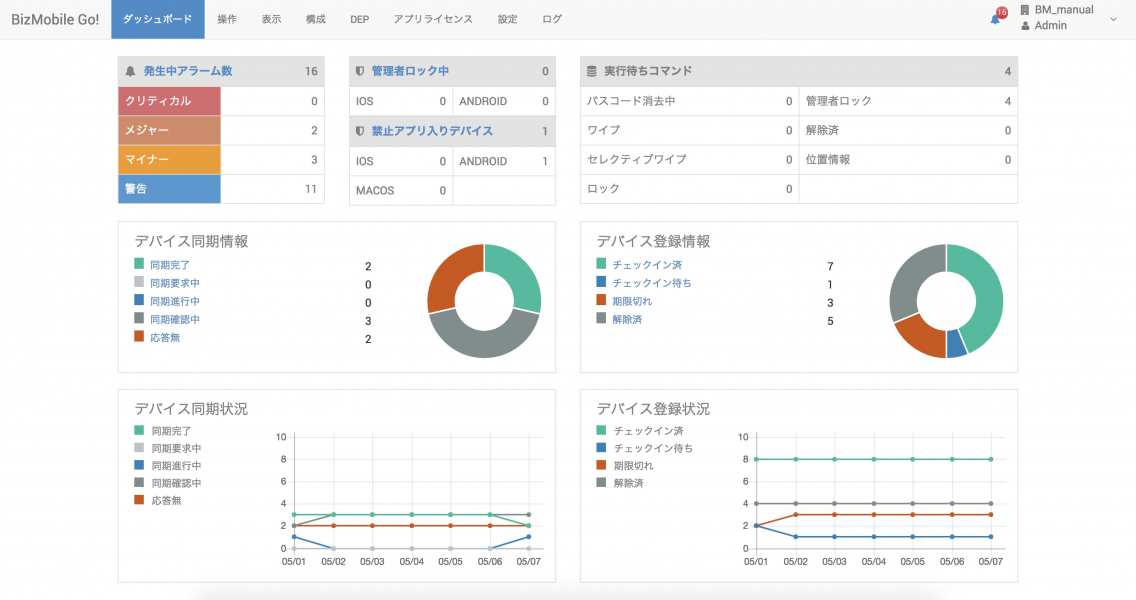Click the ロック command row
The height and width of the screenshot is (600, 1136).
coord(689,189)
